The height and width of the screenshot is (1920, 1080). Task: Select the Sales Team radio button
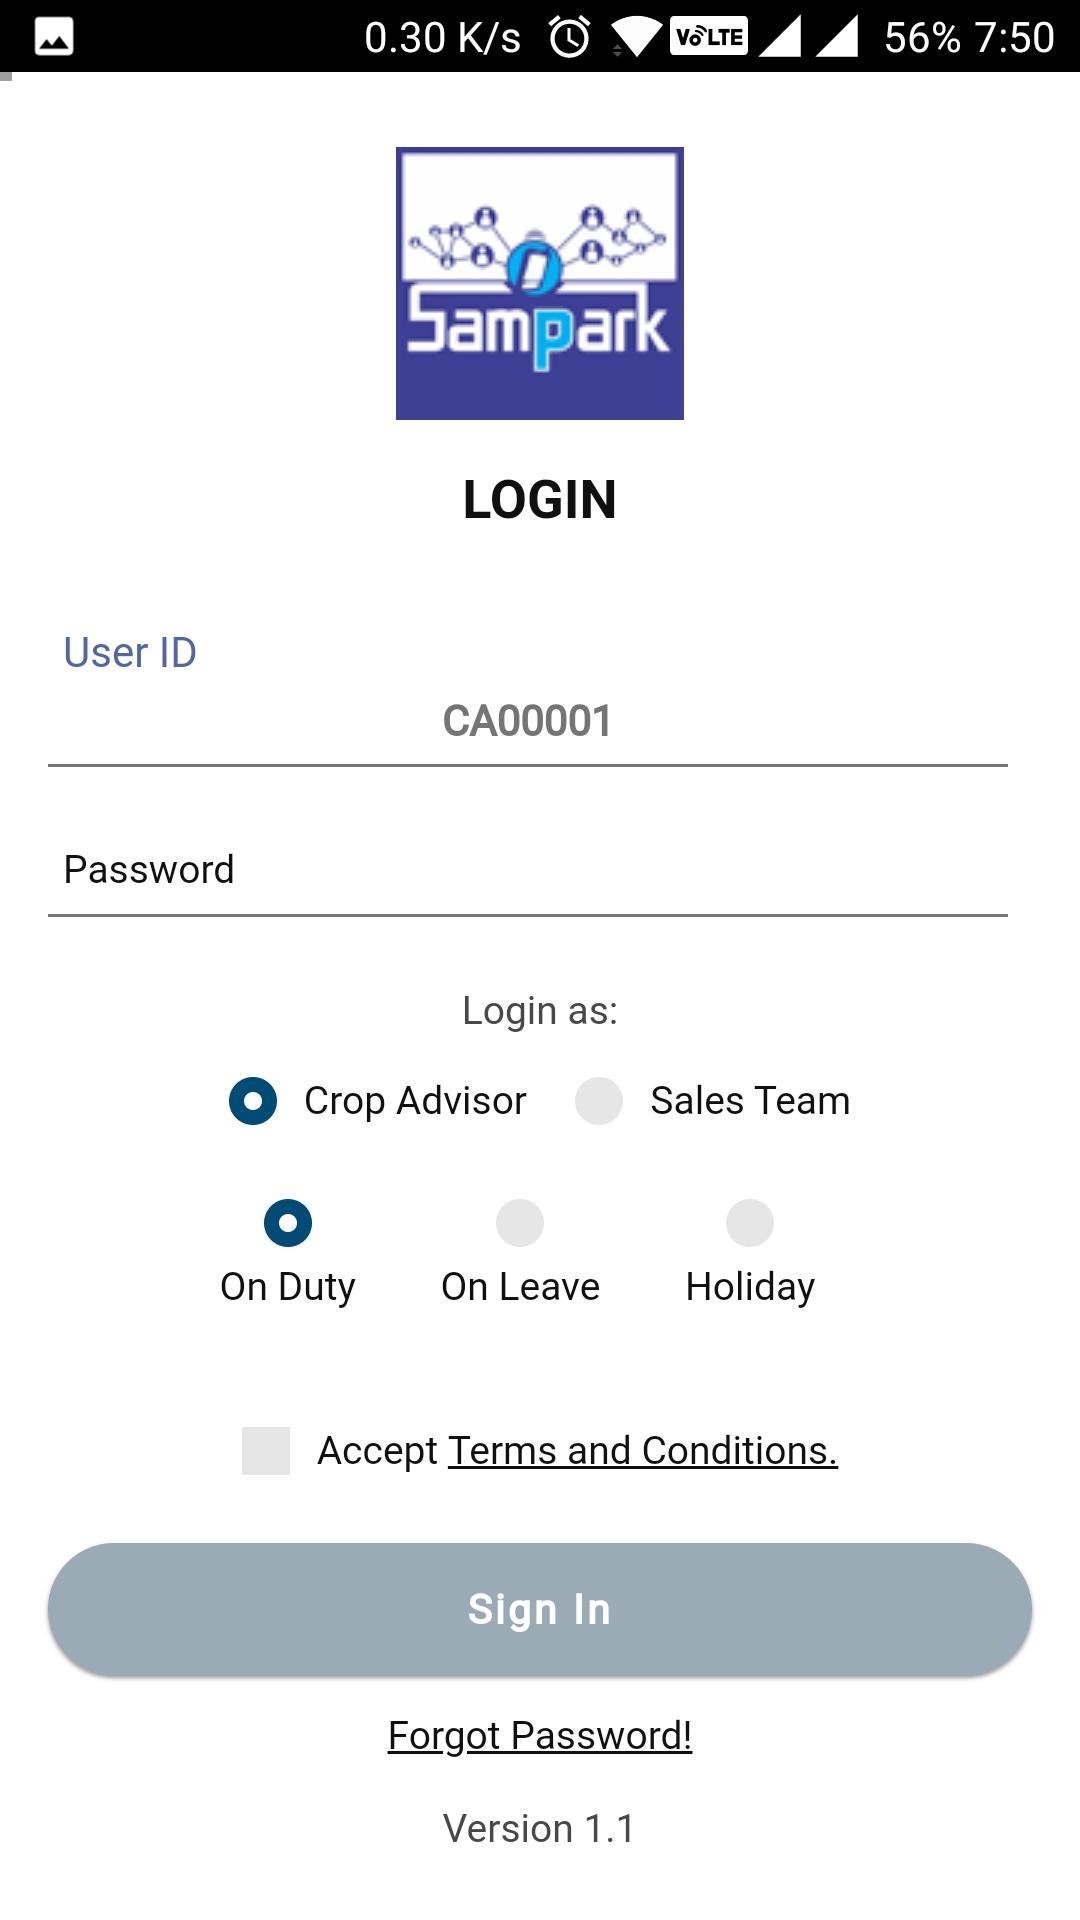[x=599, y=1101]
